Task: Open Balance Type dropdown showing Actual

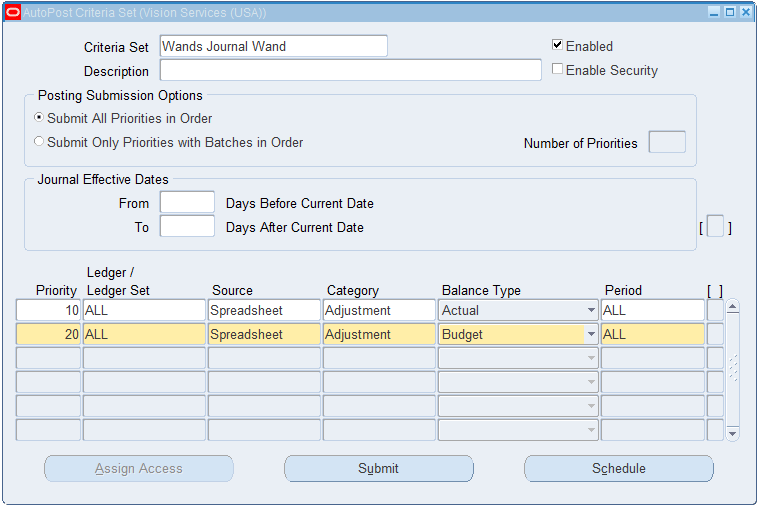Action: click(x=591, y=311)
